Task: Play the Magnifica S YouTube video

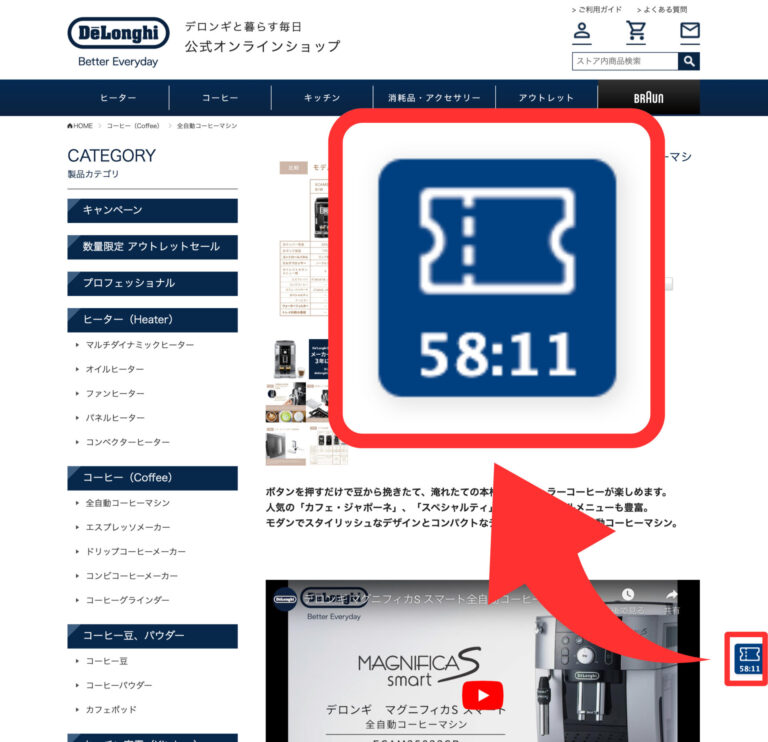Action: (x=483, y=695)
